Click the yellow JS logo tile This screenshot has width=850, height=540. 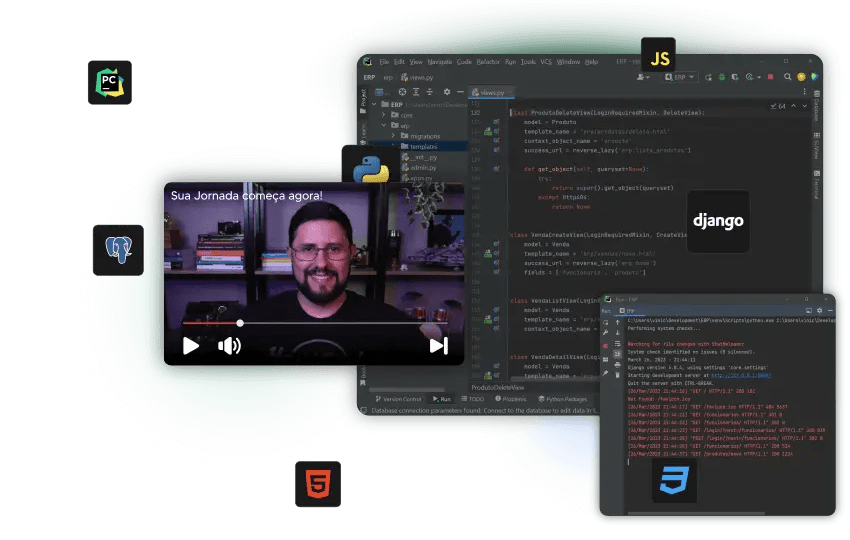[x=658, y=56]
